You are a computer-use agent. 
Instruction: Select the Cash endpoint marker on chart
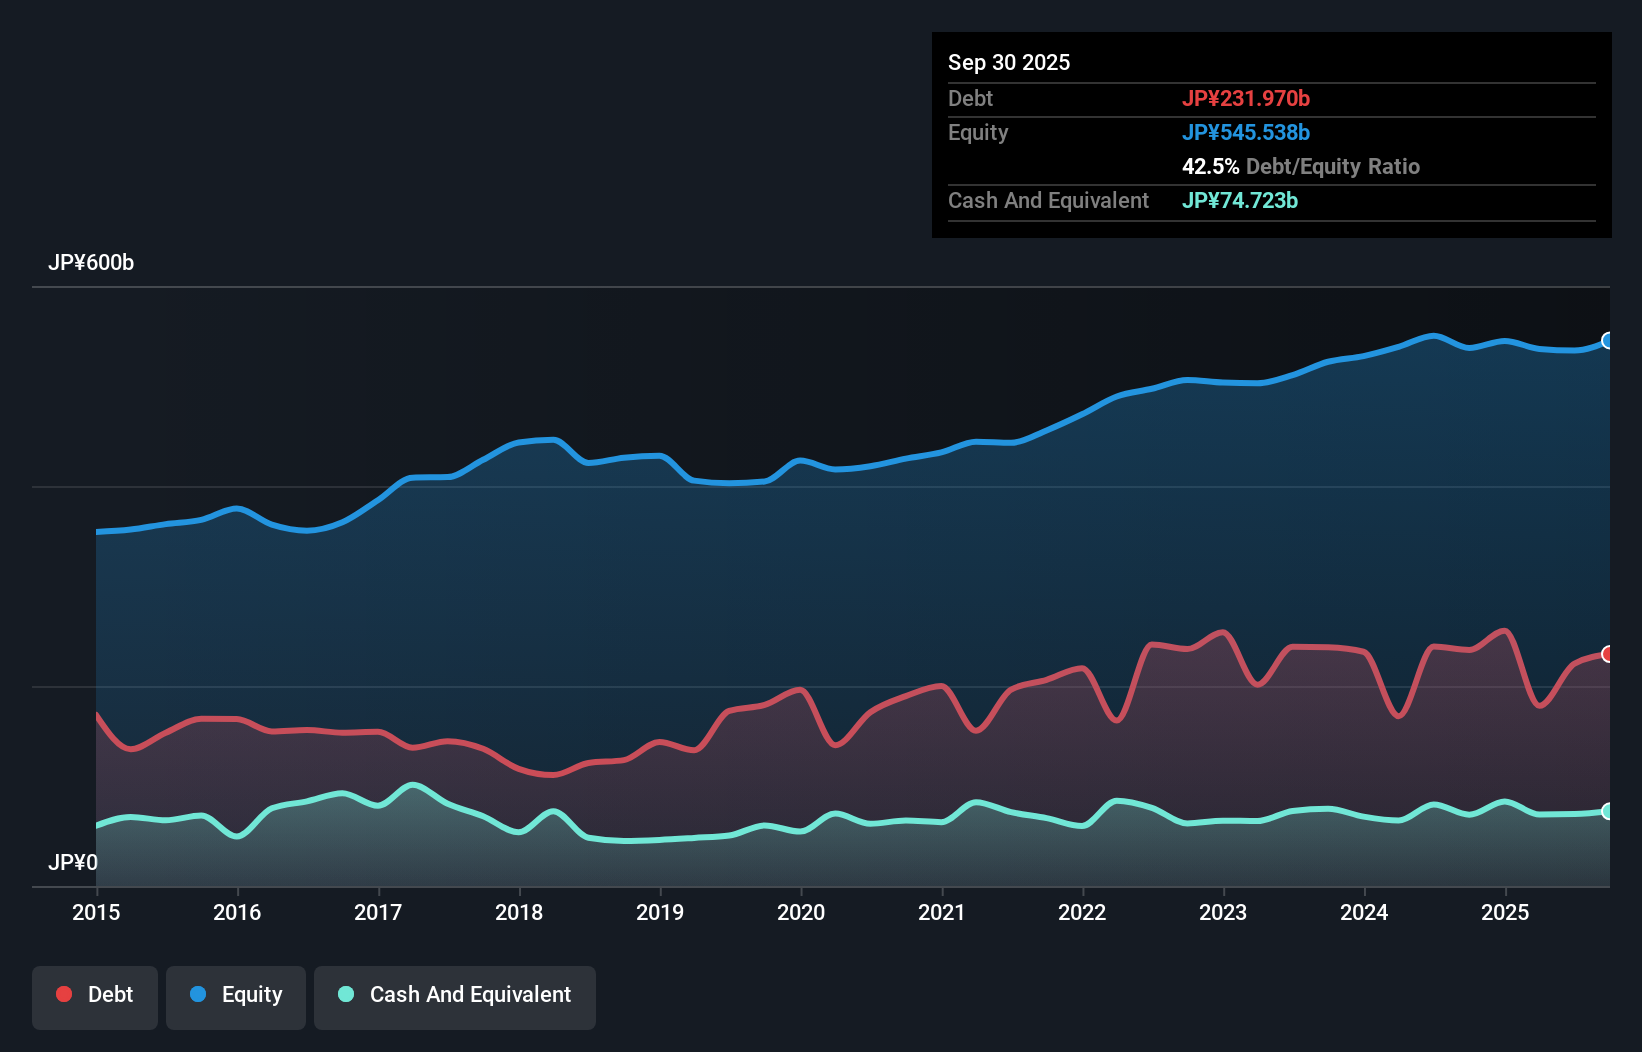coord(1608,811)
